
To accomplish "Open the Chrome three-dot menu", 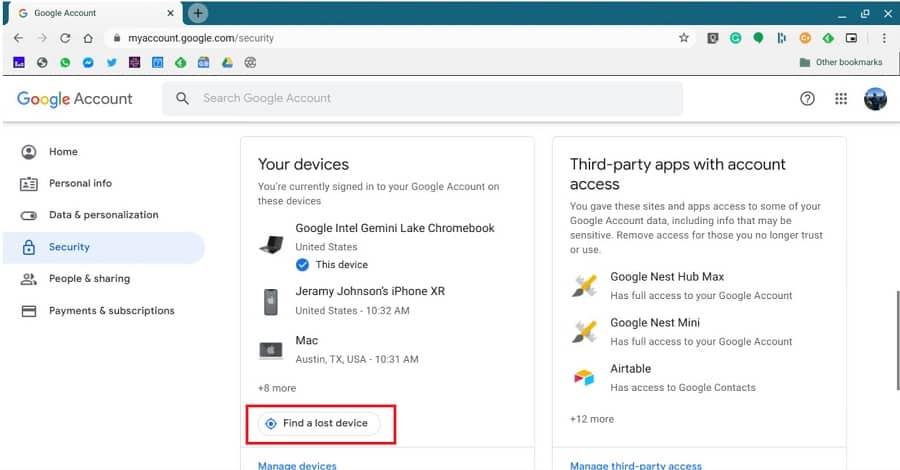I will point(884,38).
